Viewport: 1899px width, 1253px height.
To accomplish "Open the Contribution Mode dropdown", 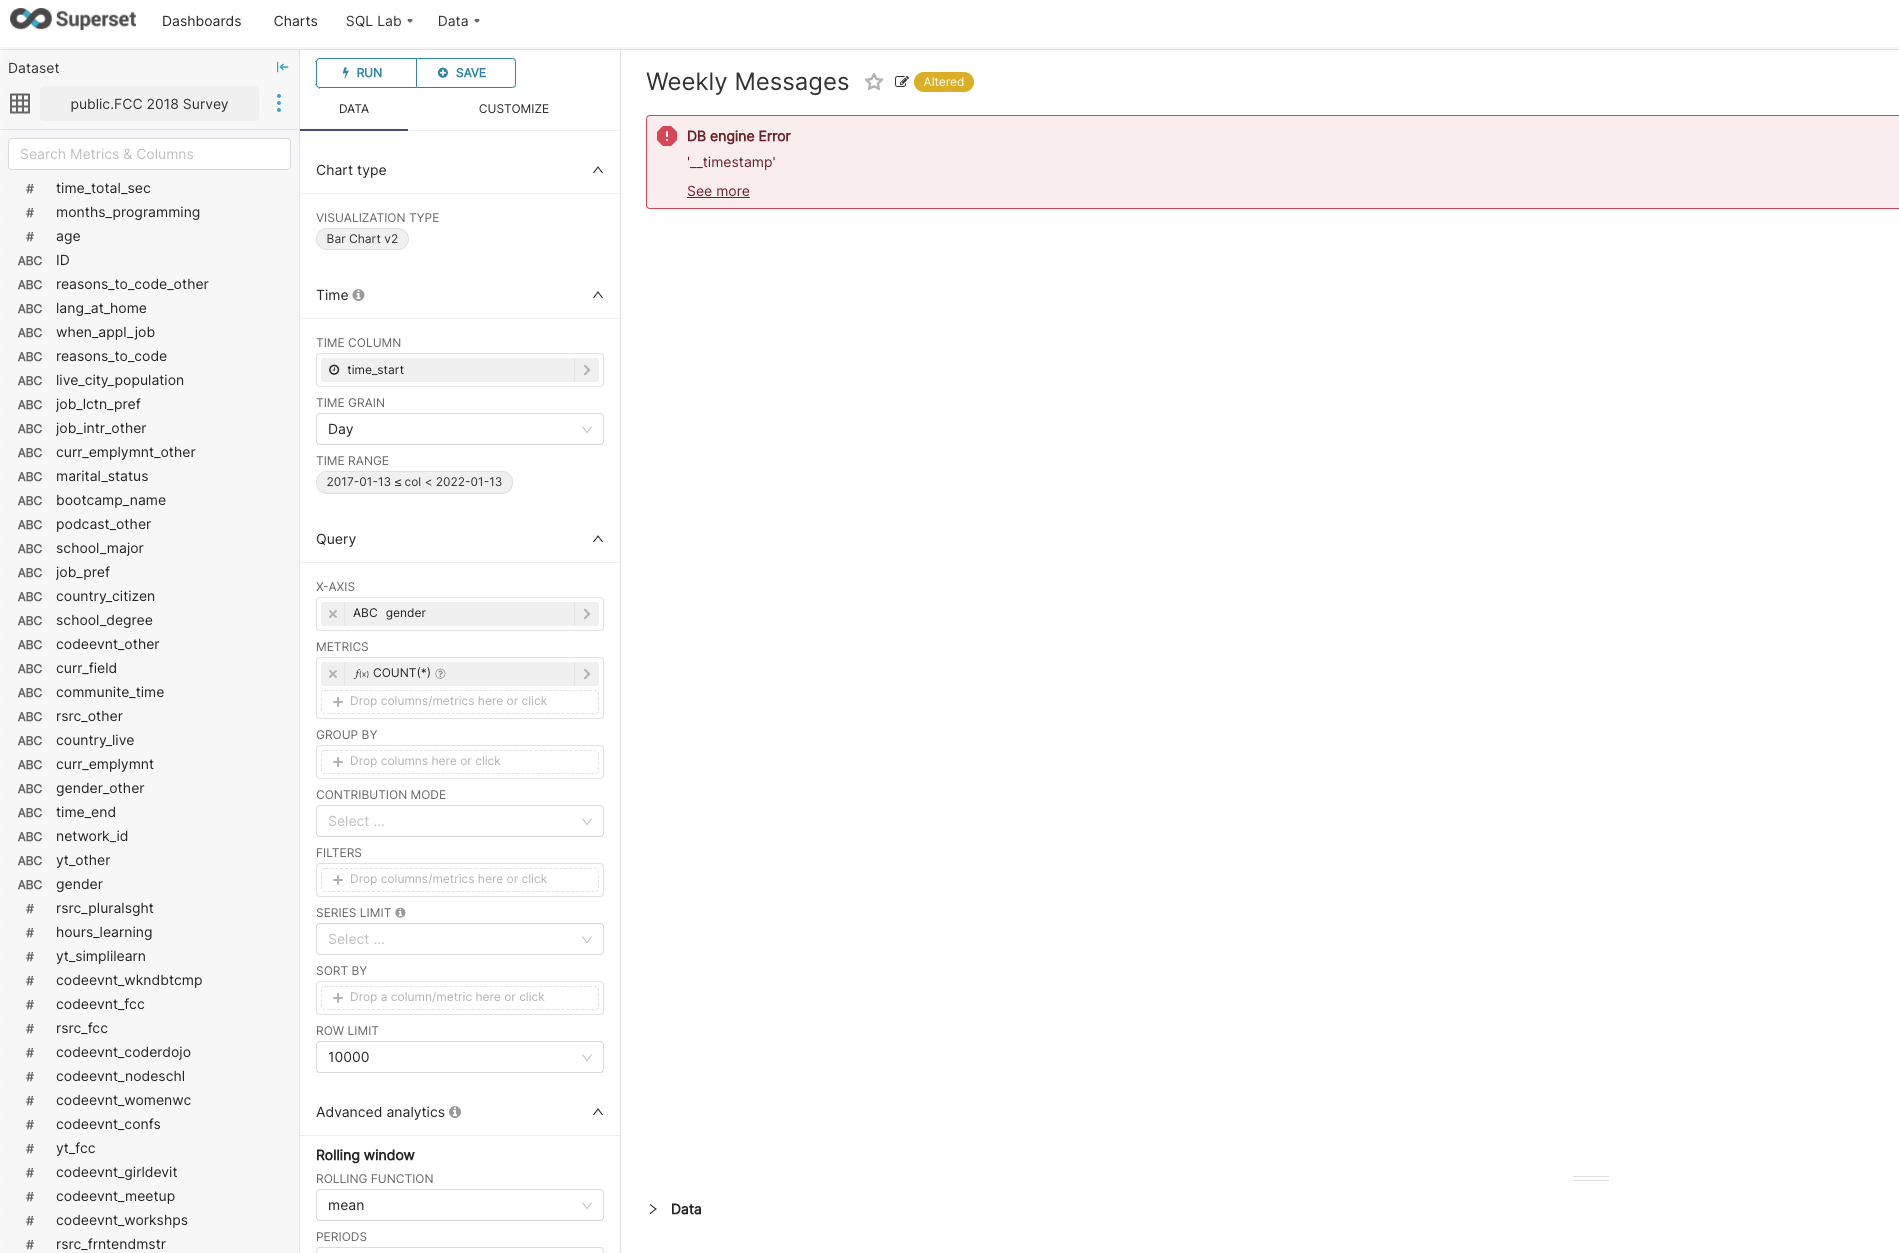I will point(460,821).
